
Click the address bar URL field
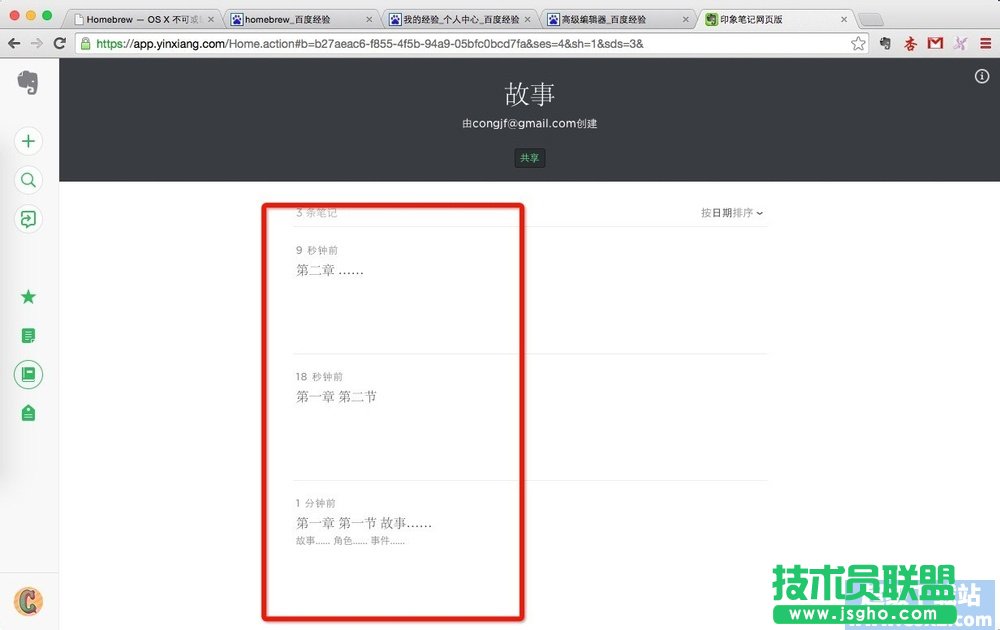click(x=472, y=43)
